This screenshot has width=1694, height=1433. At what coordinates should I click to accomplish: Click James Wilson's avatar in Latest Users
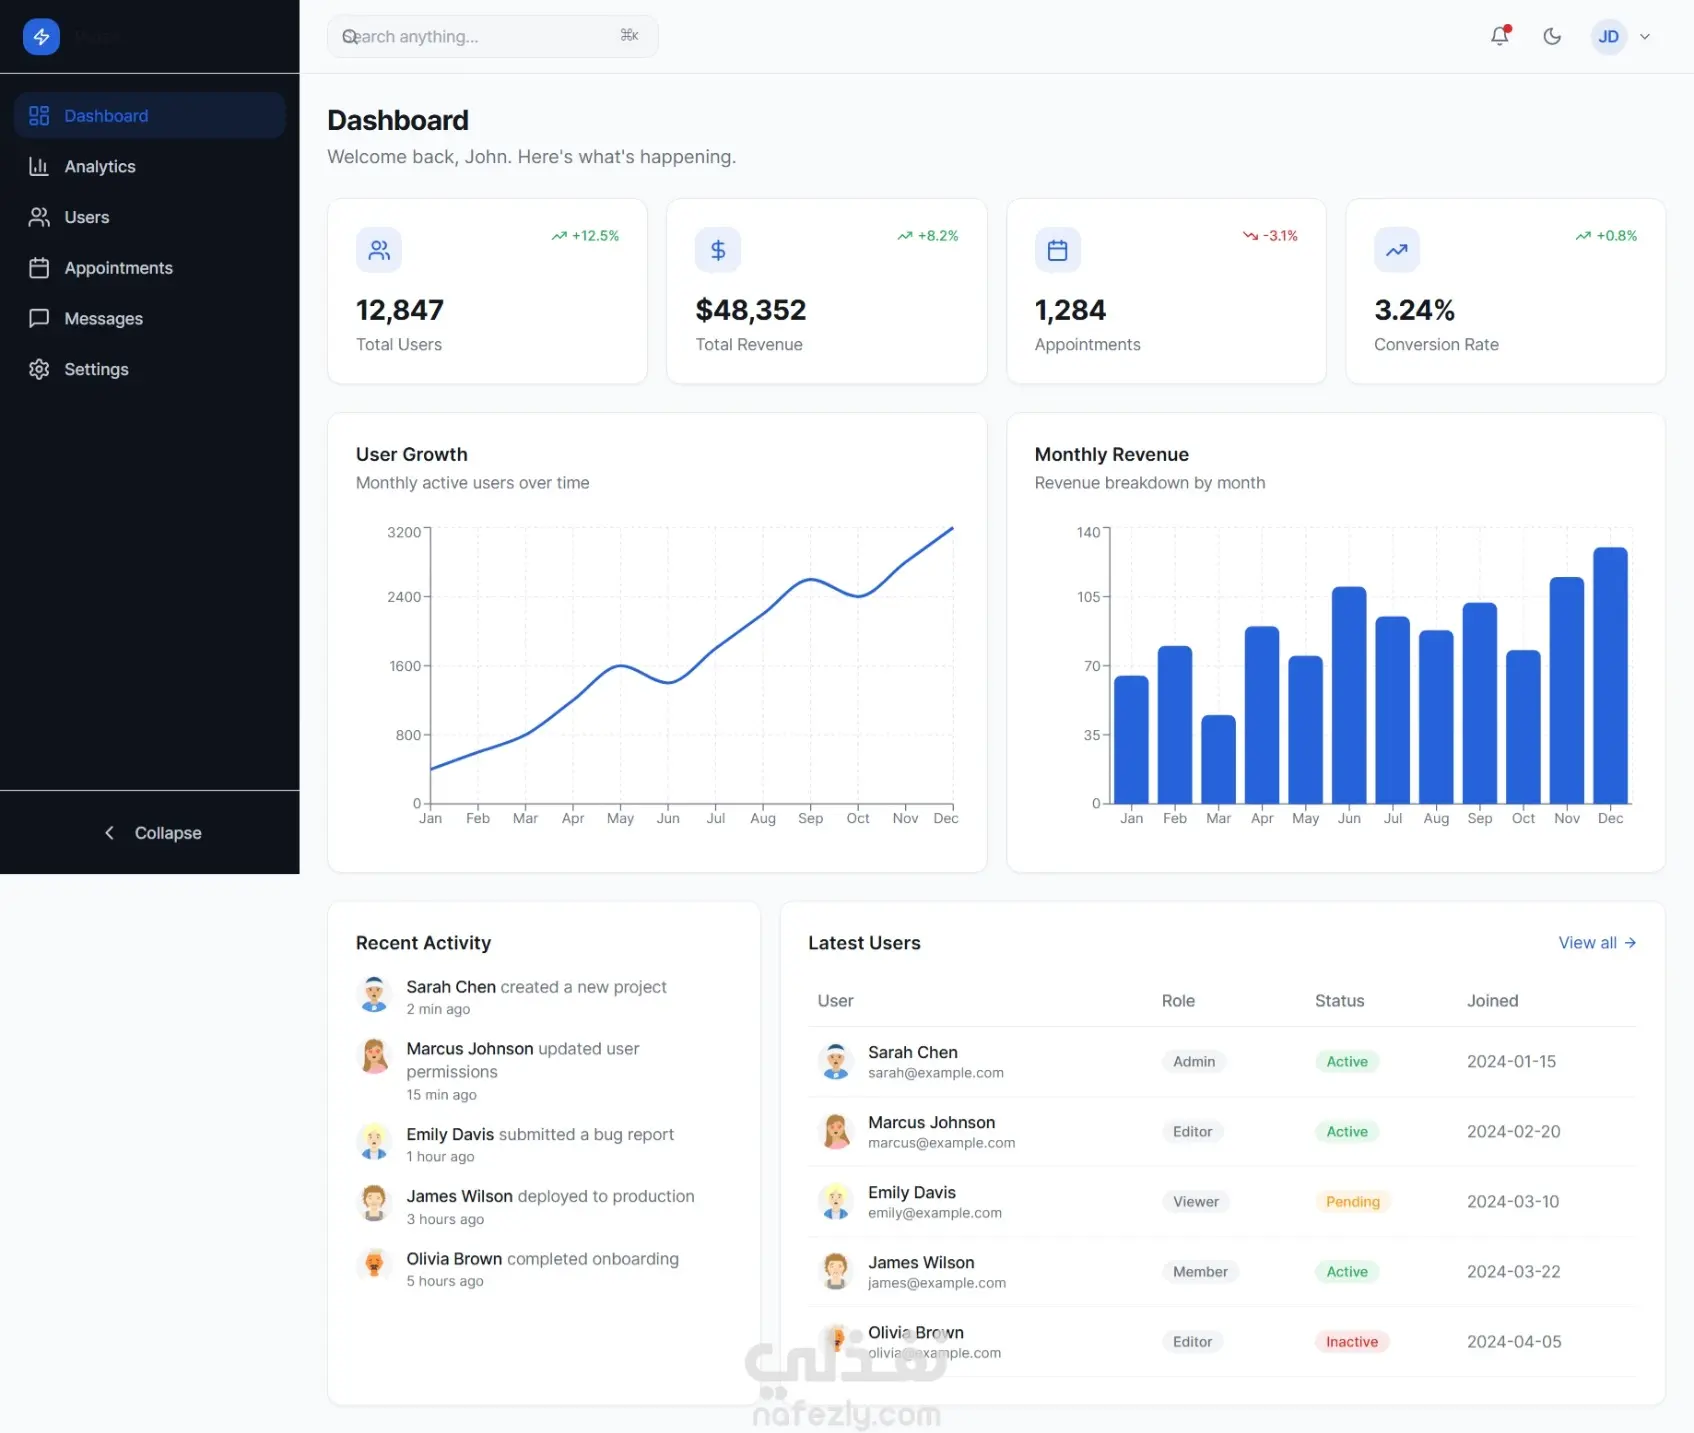[835, 1272]
